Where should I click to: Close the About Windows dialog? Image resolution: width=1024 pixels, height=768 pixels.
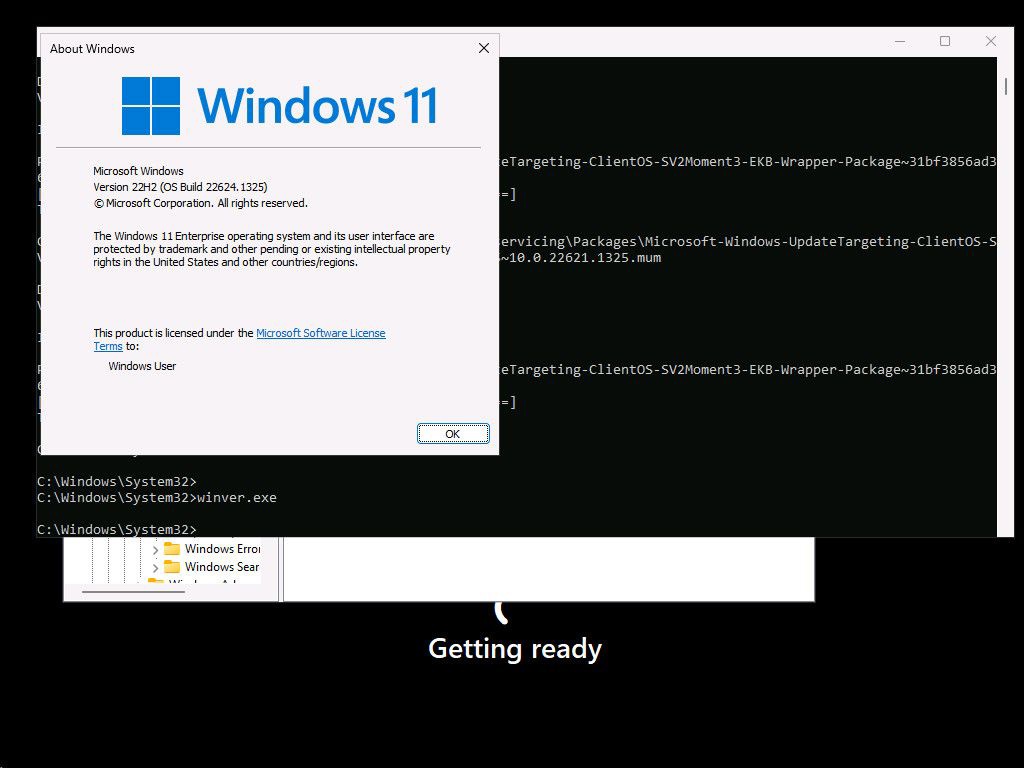(x=484, y=48)
